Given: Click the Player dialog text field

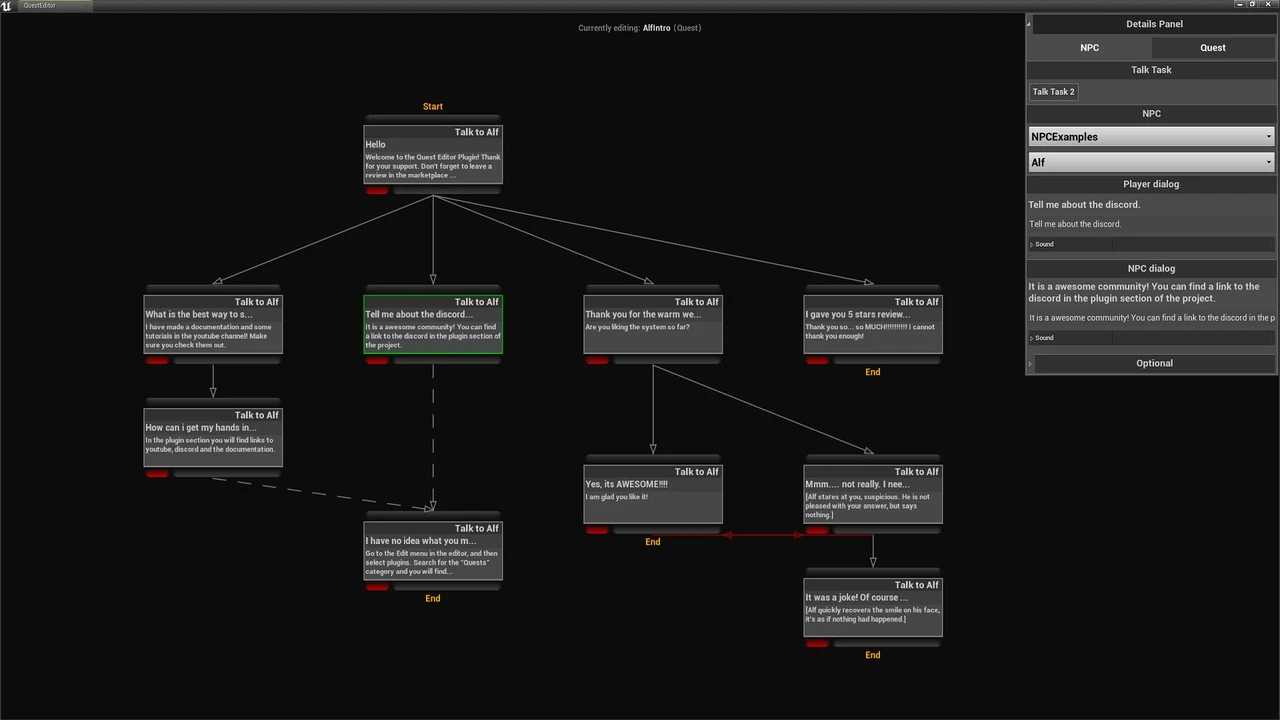Looking at the screenshot, I should click(x=1151, y=224).
